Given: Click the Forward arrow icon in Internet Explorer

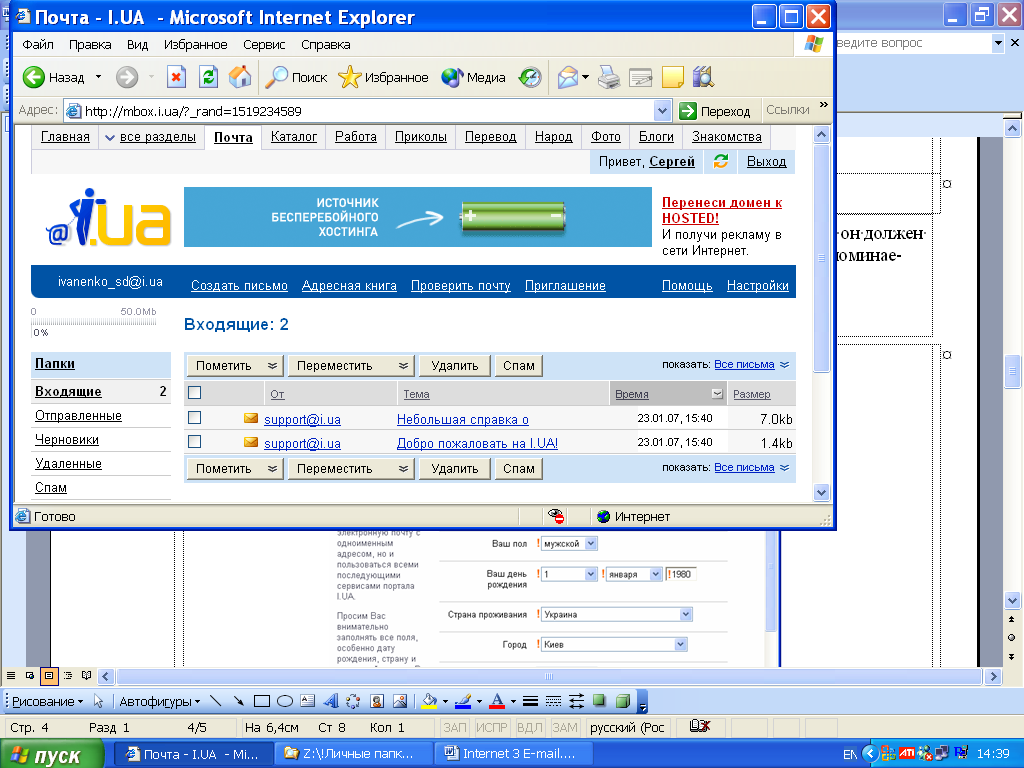Looking at the screenshot, I should 127,77.
